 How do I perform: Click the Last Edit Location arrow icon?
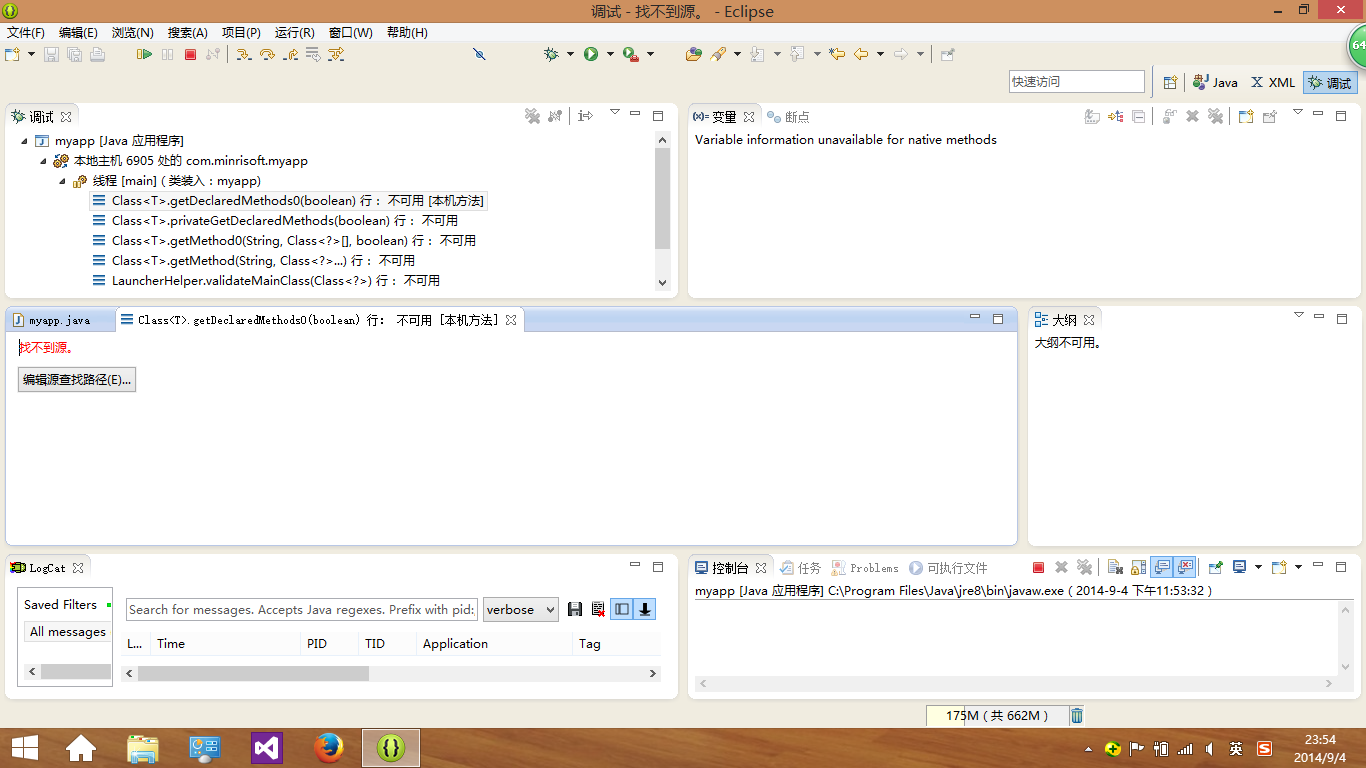point(837,54)
